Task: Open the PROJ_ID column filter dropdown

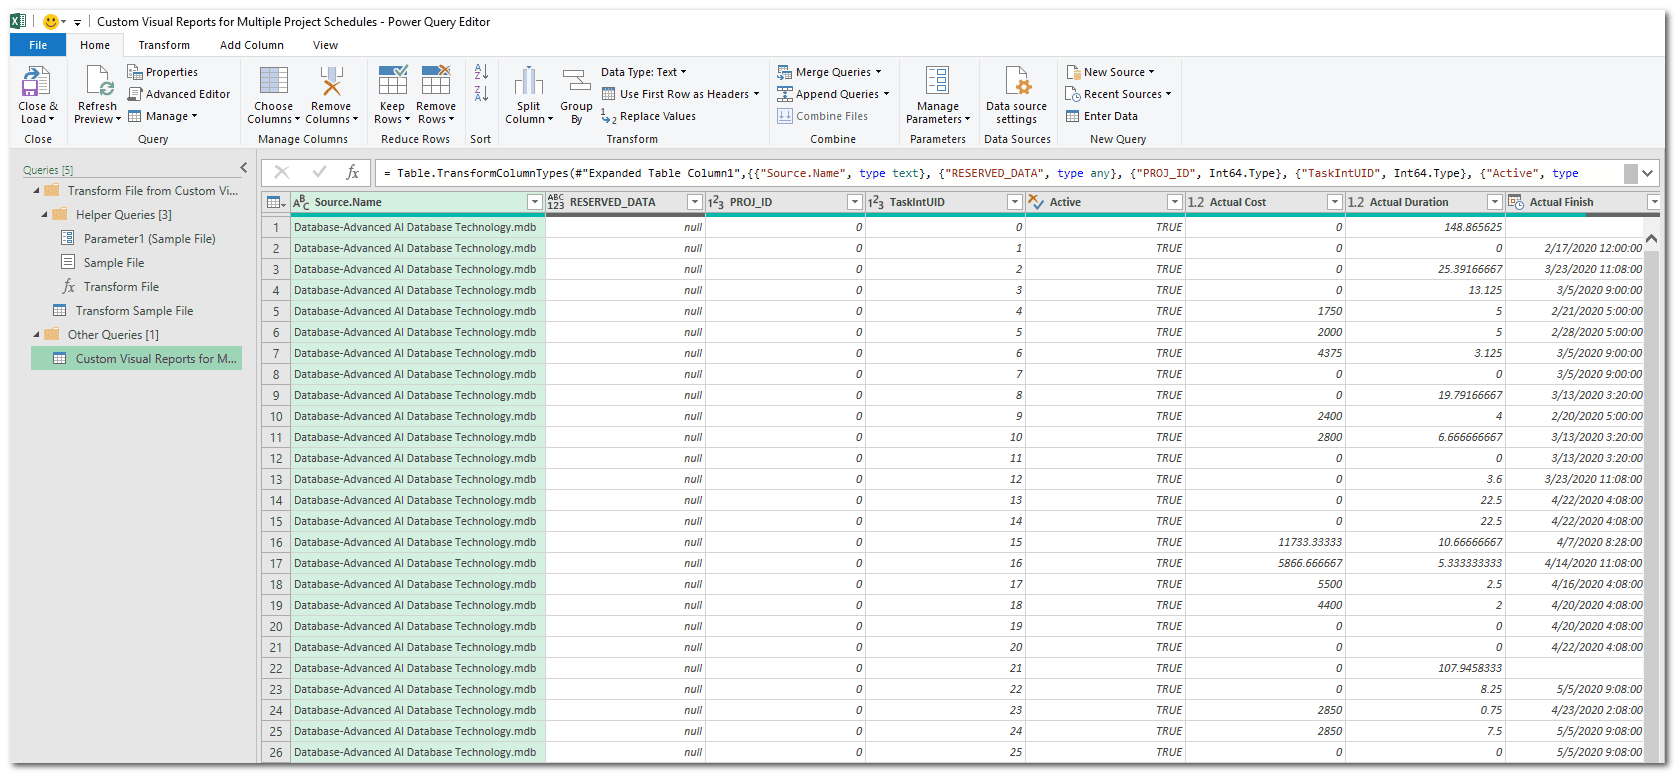Action: coord(855,202)
